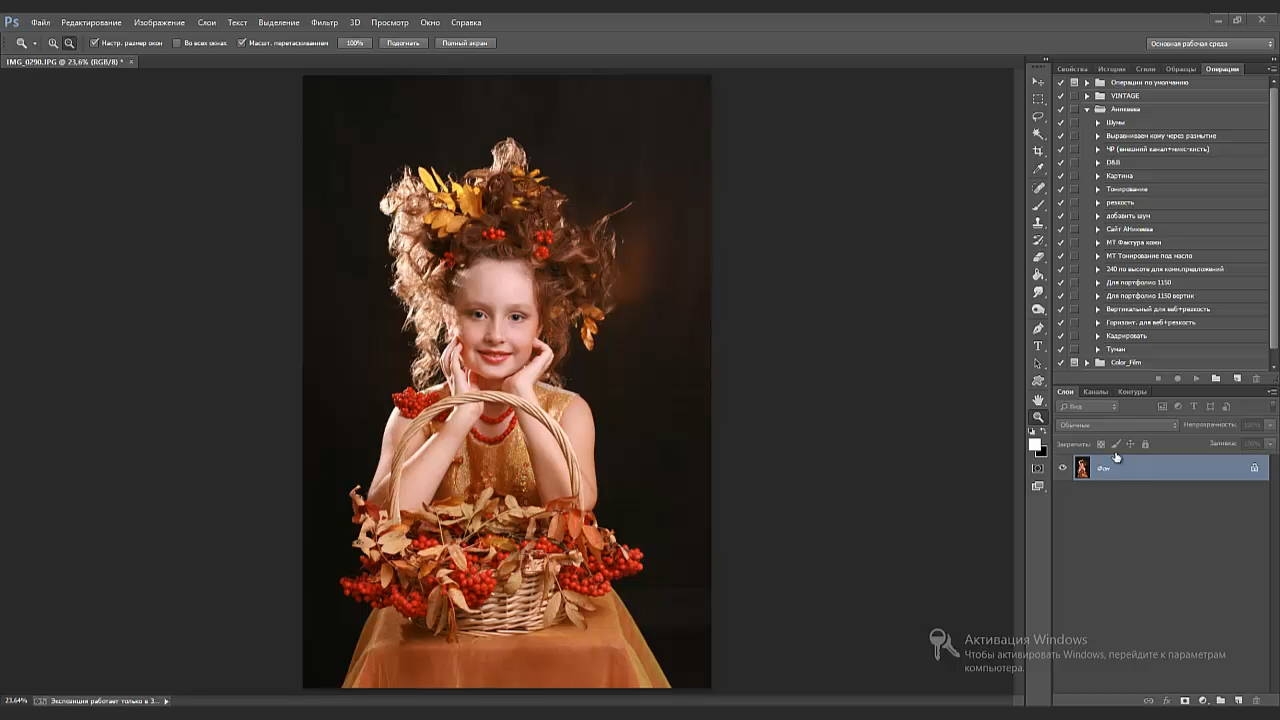Select the Hand tool

pos(1038,399)
